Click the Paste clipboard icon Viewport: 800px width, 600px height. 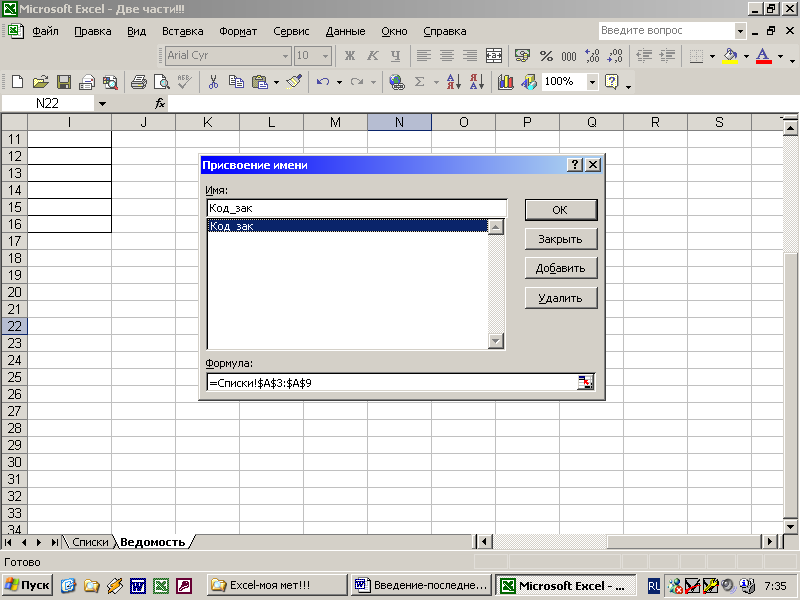(260, 82)
